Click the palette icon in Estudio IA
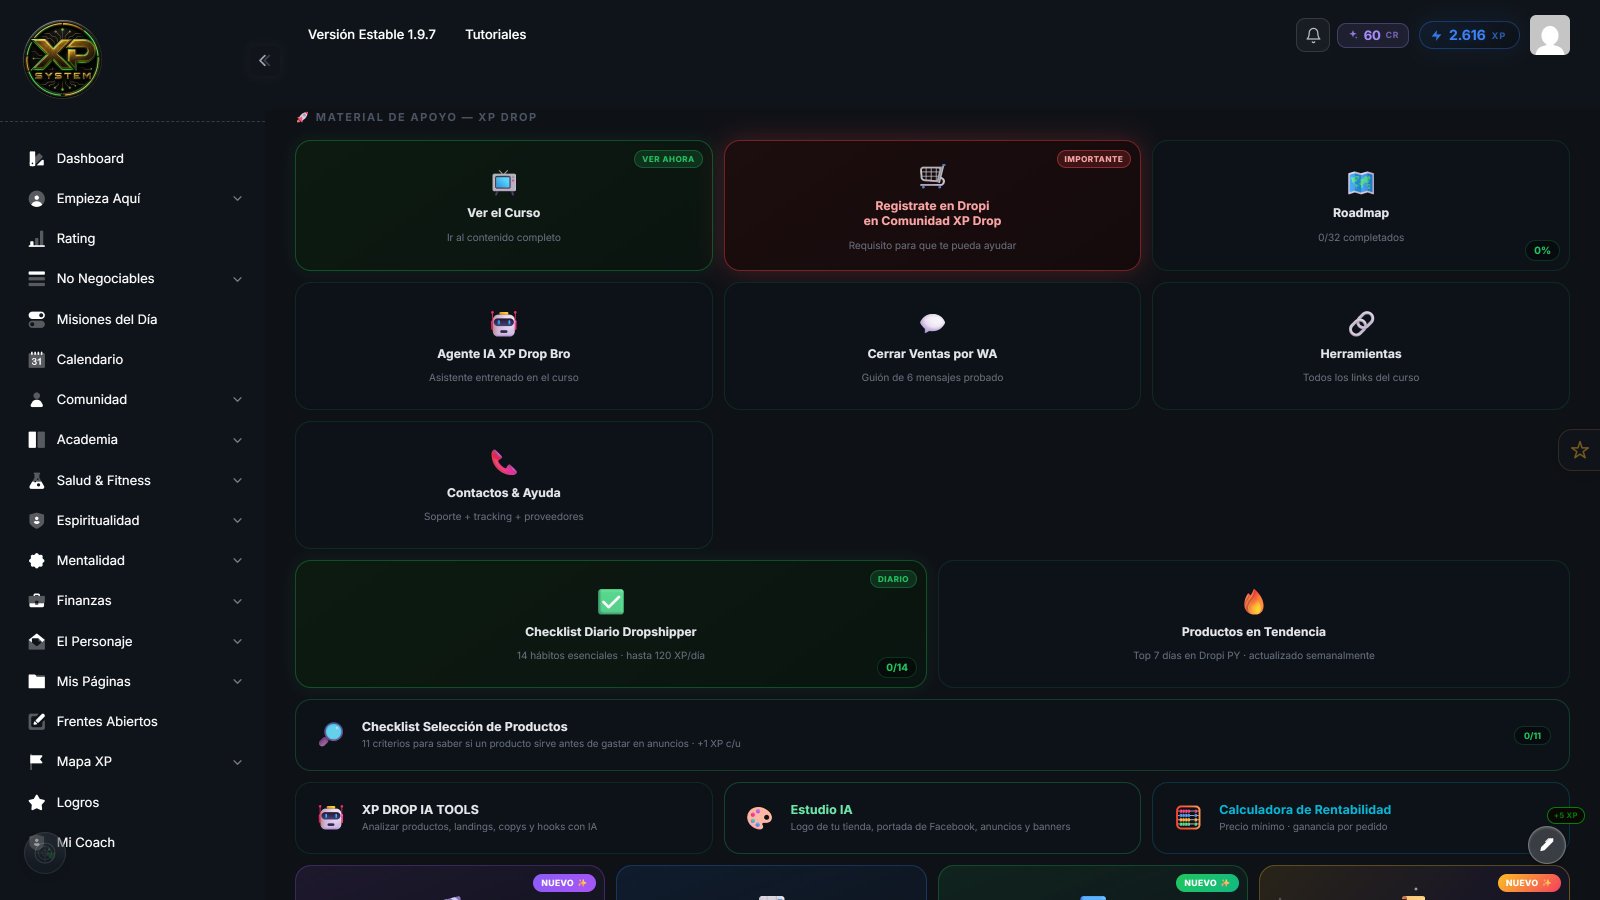 point(760,818)
